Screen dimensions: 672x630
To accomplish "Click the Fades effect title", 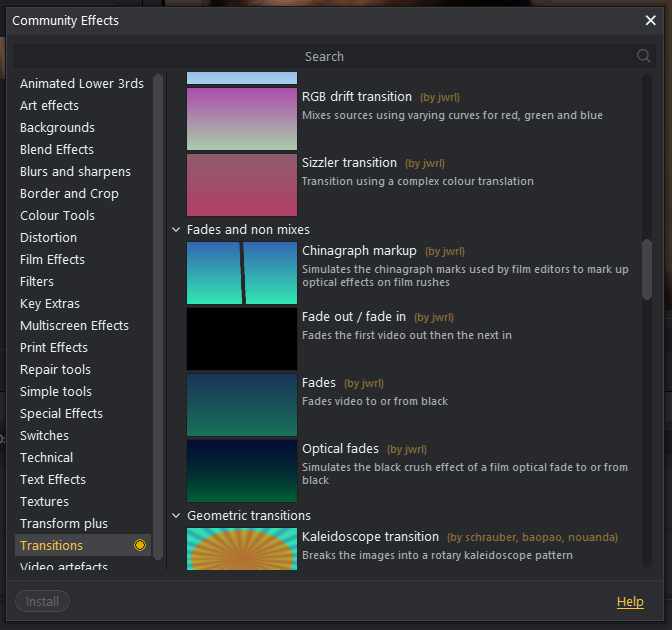I will pyautogui.click(x=318, y=383).
